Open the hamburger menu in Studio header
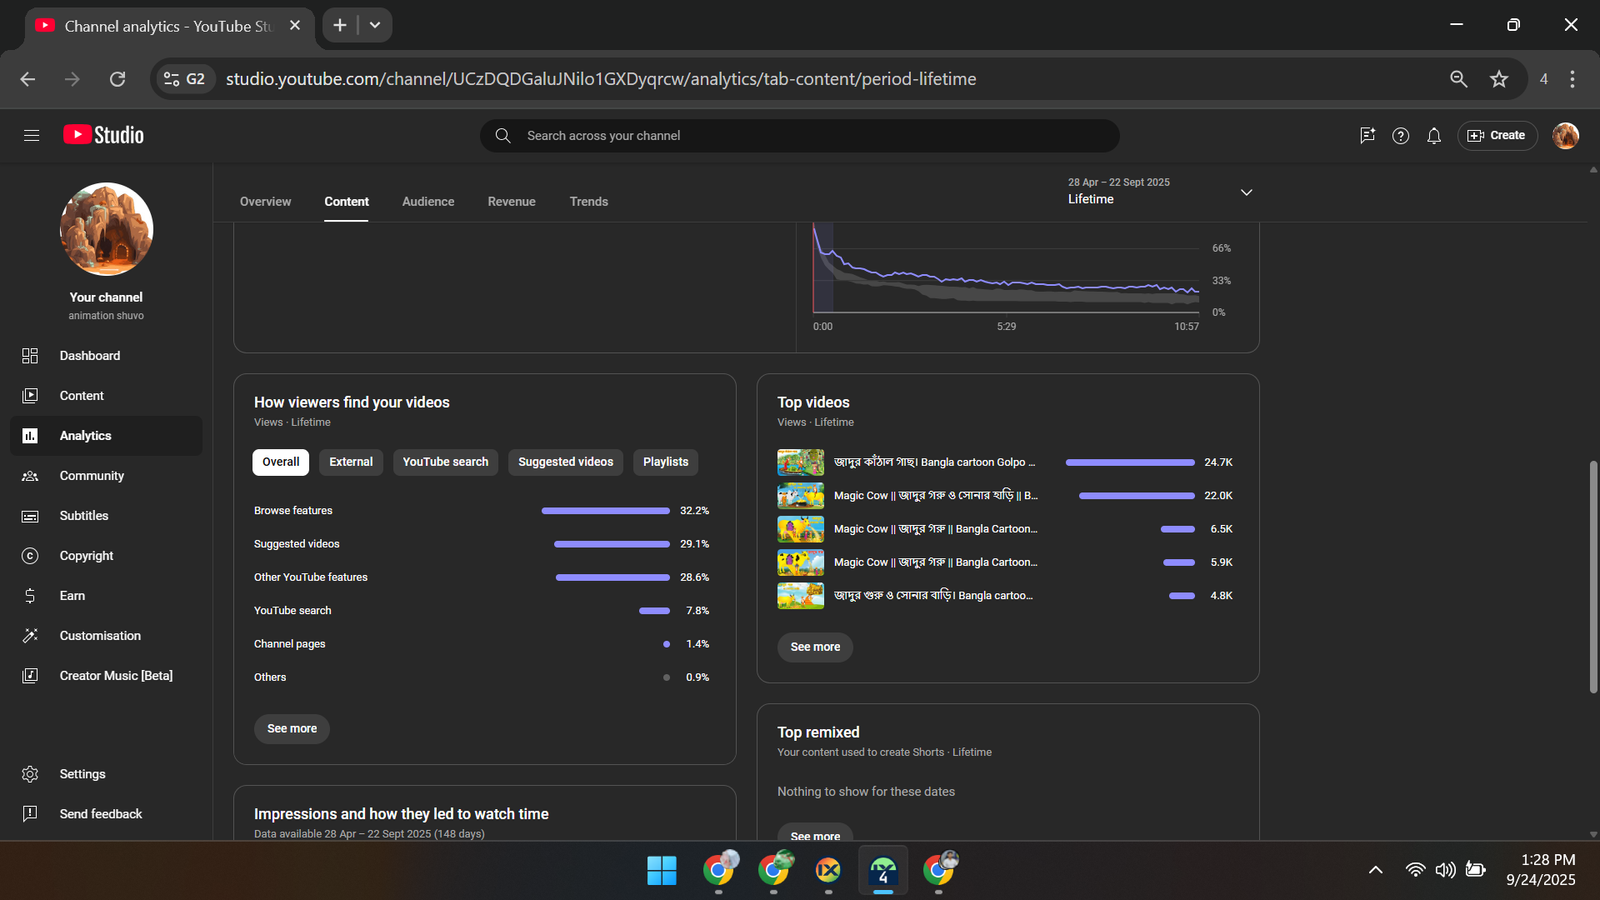This screenshot has height=900, width=1600. [x=31, y=135]
